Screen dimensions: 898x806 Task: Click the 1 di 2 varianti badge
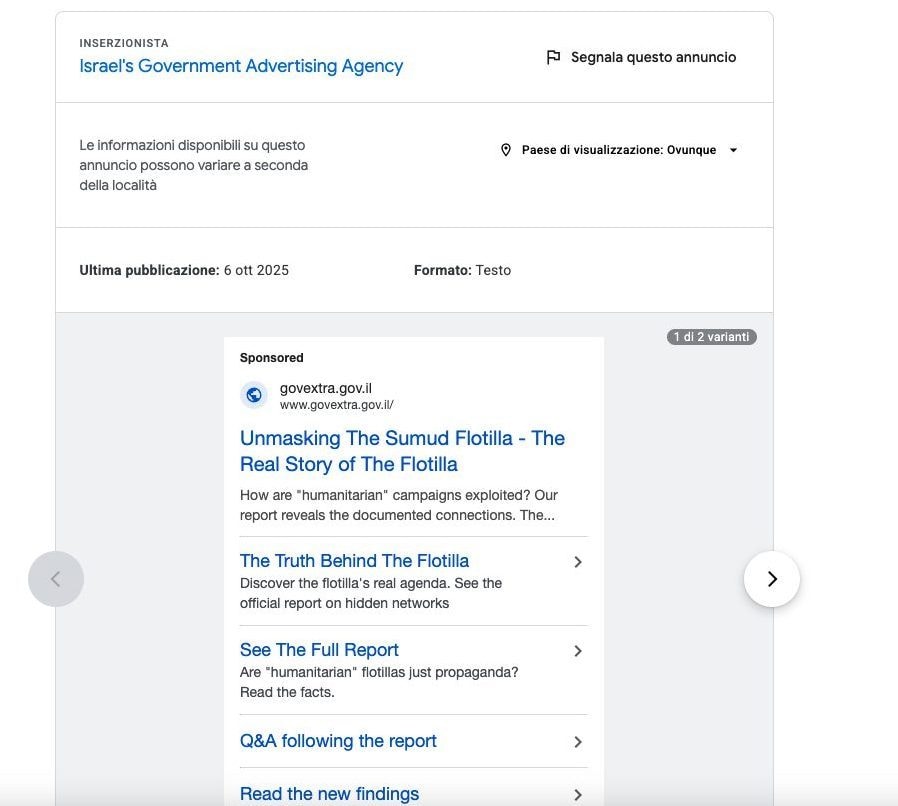coord(711,337)
